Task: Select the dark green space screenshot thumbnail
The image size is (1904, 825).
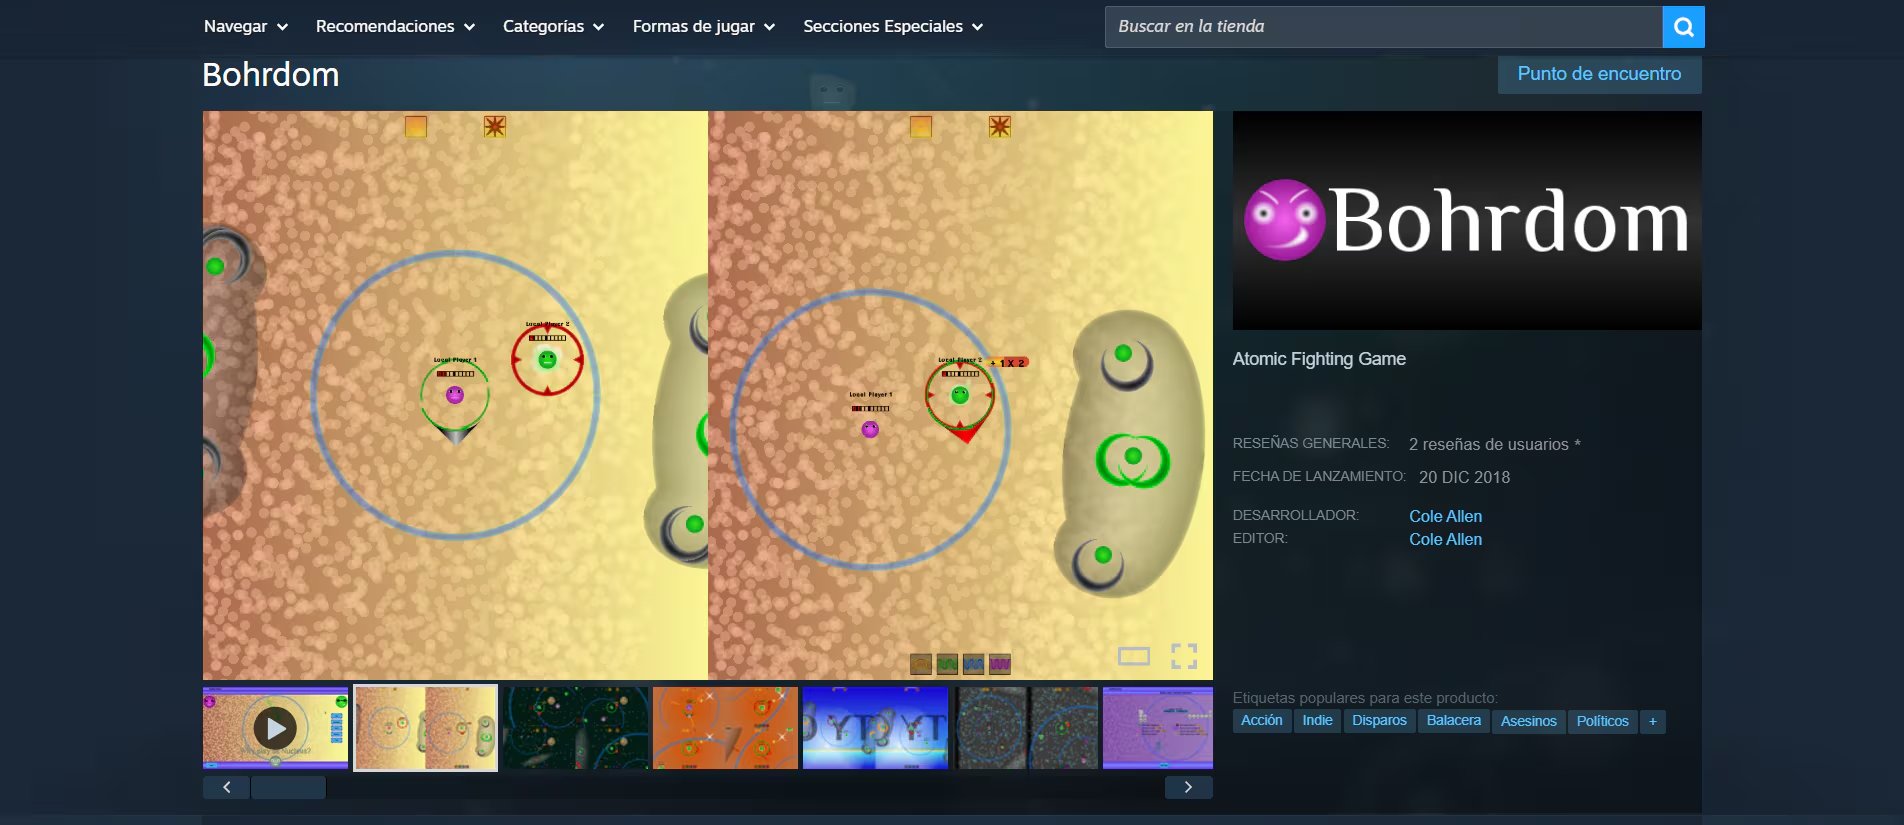Action: (x=575, y=728)
